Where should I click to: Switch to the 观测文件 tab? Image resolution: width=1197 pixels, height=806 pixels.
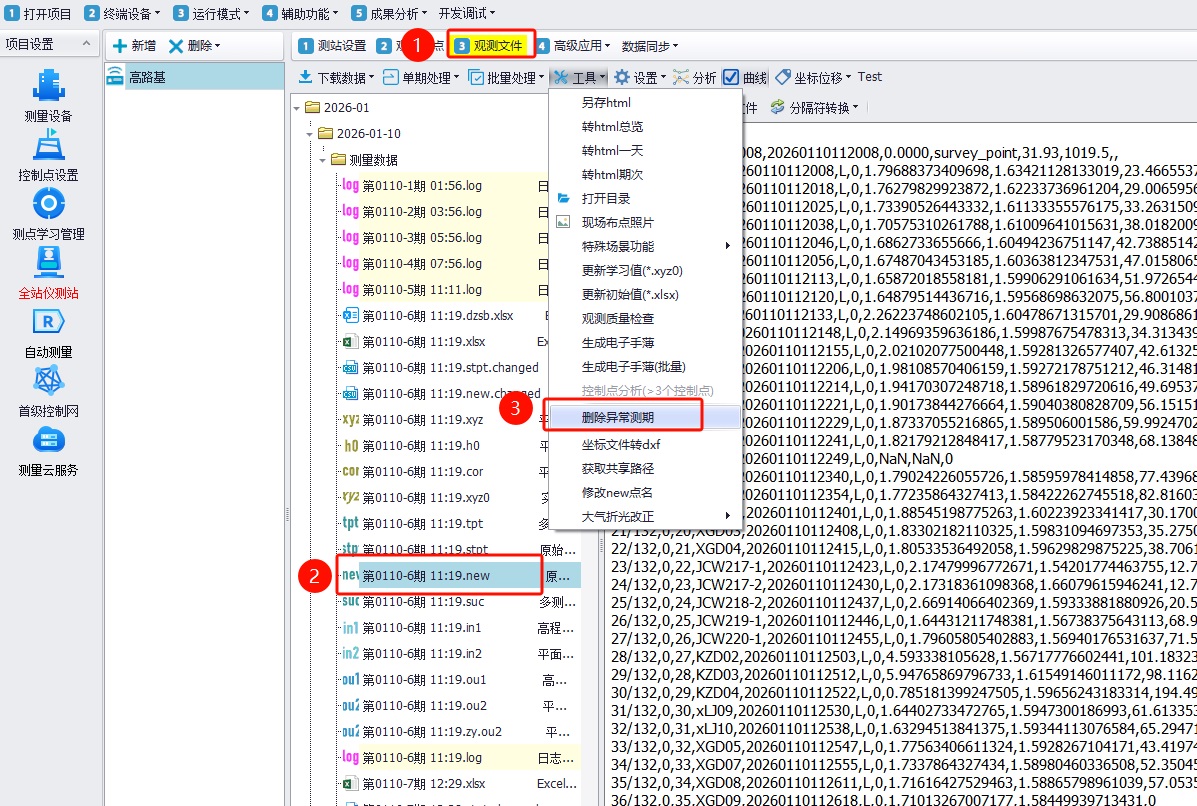[x=490, y=46]
